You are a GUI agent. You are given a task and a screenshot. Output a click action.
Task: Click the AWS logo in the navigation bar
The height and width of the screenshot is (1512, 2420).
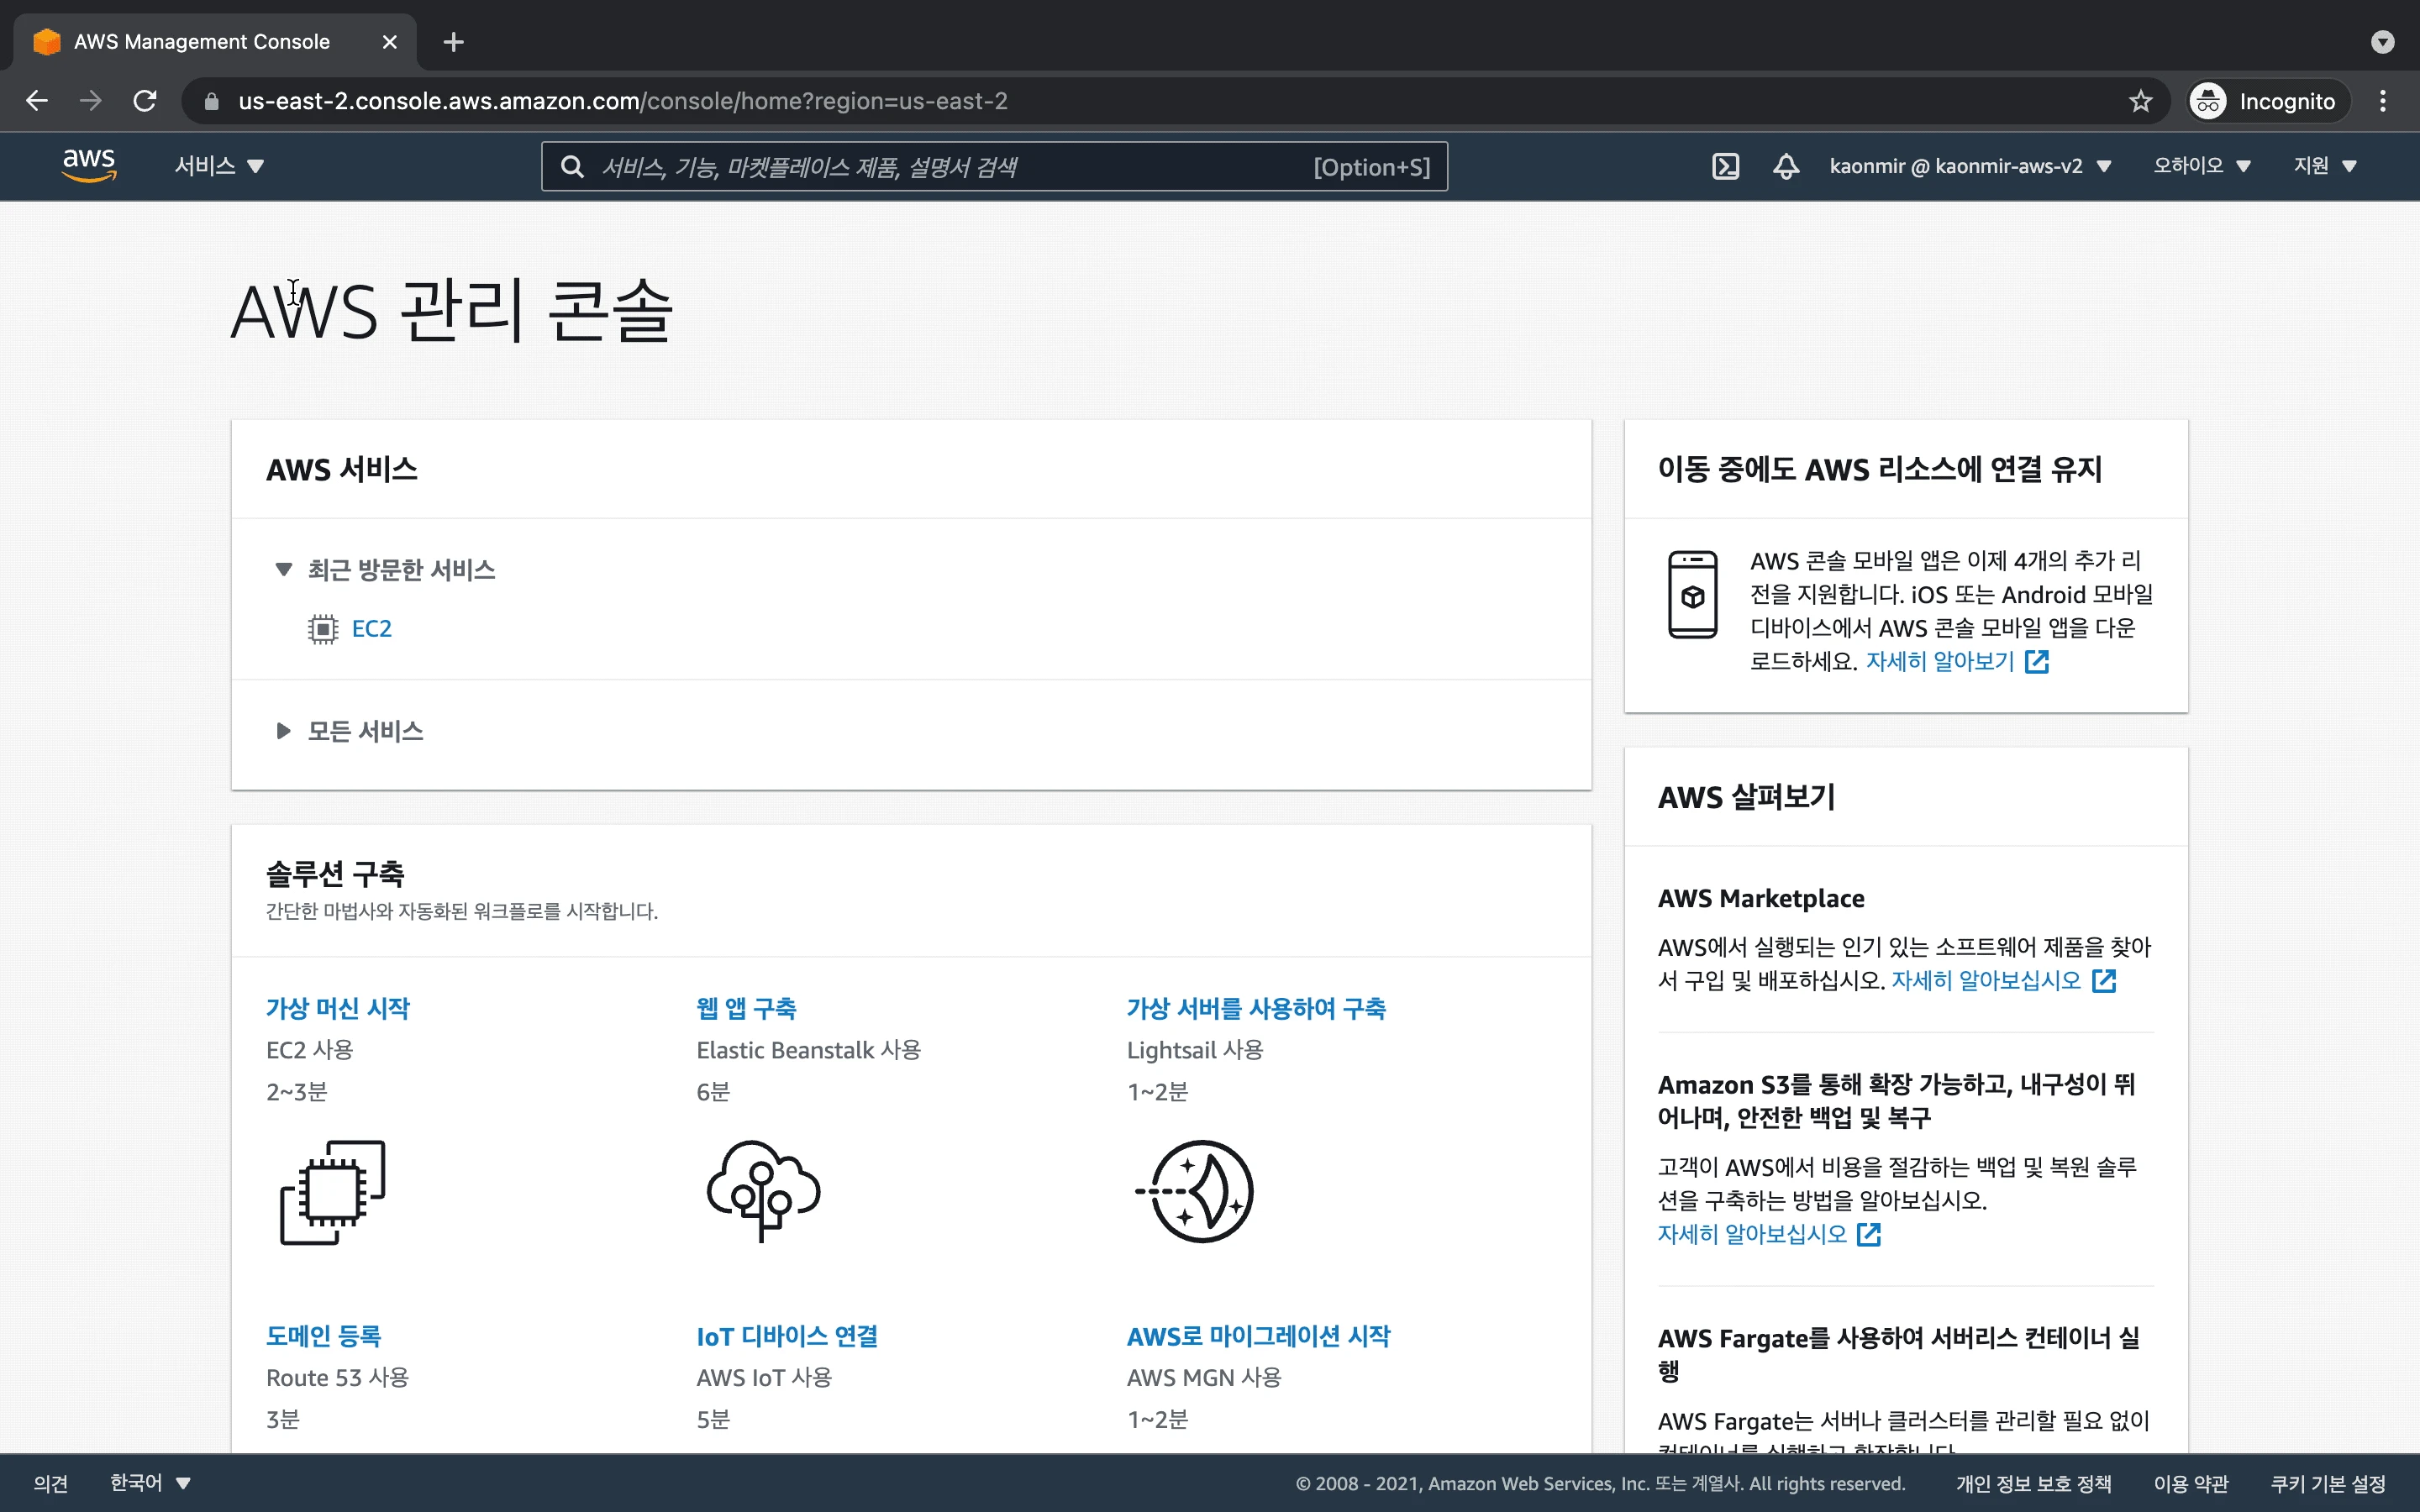coord(89,165)
